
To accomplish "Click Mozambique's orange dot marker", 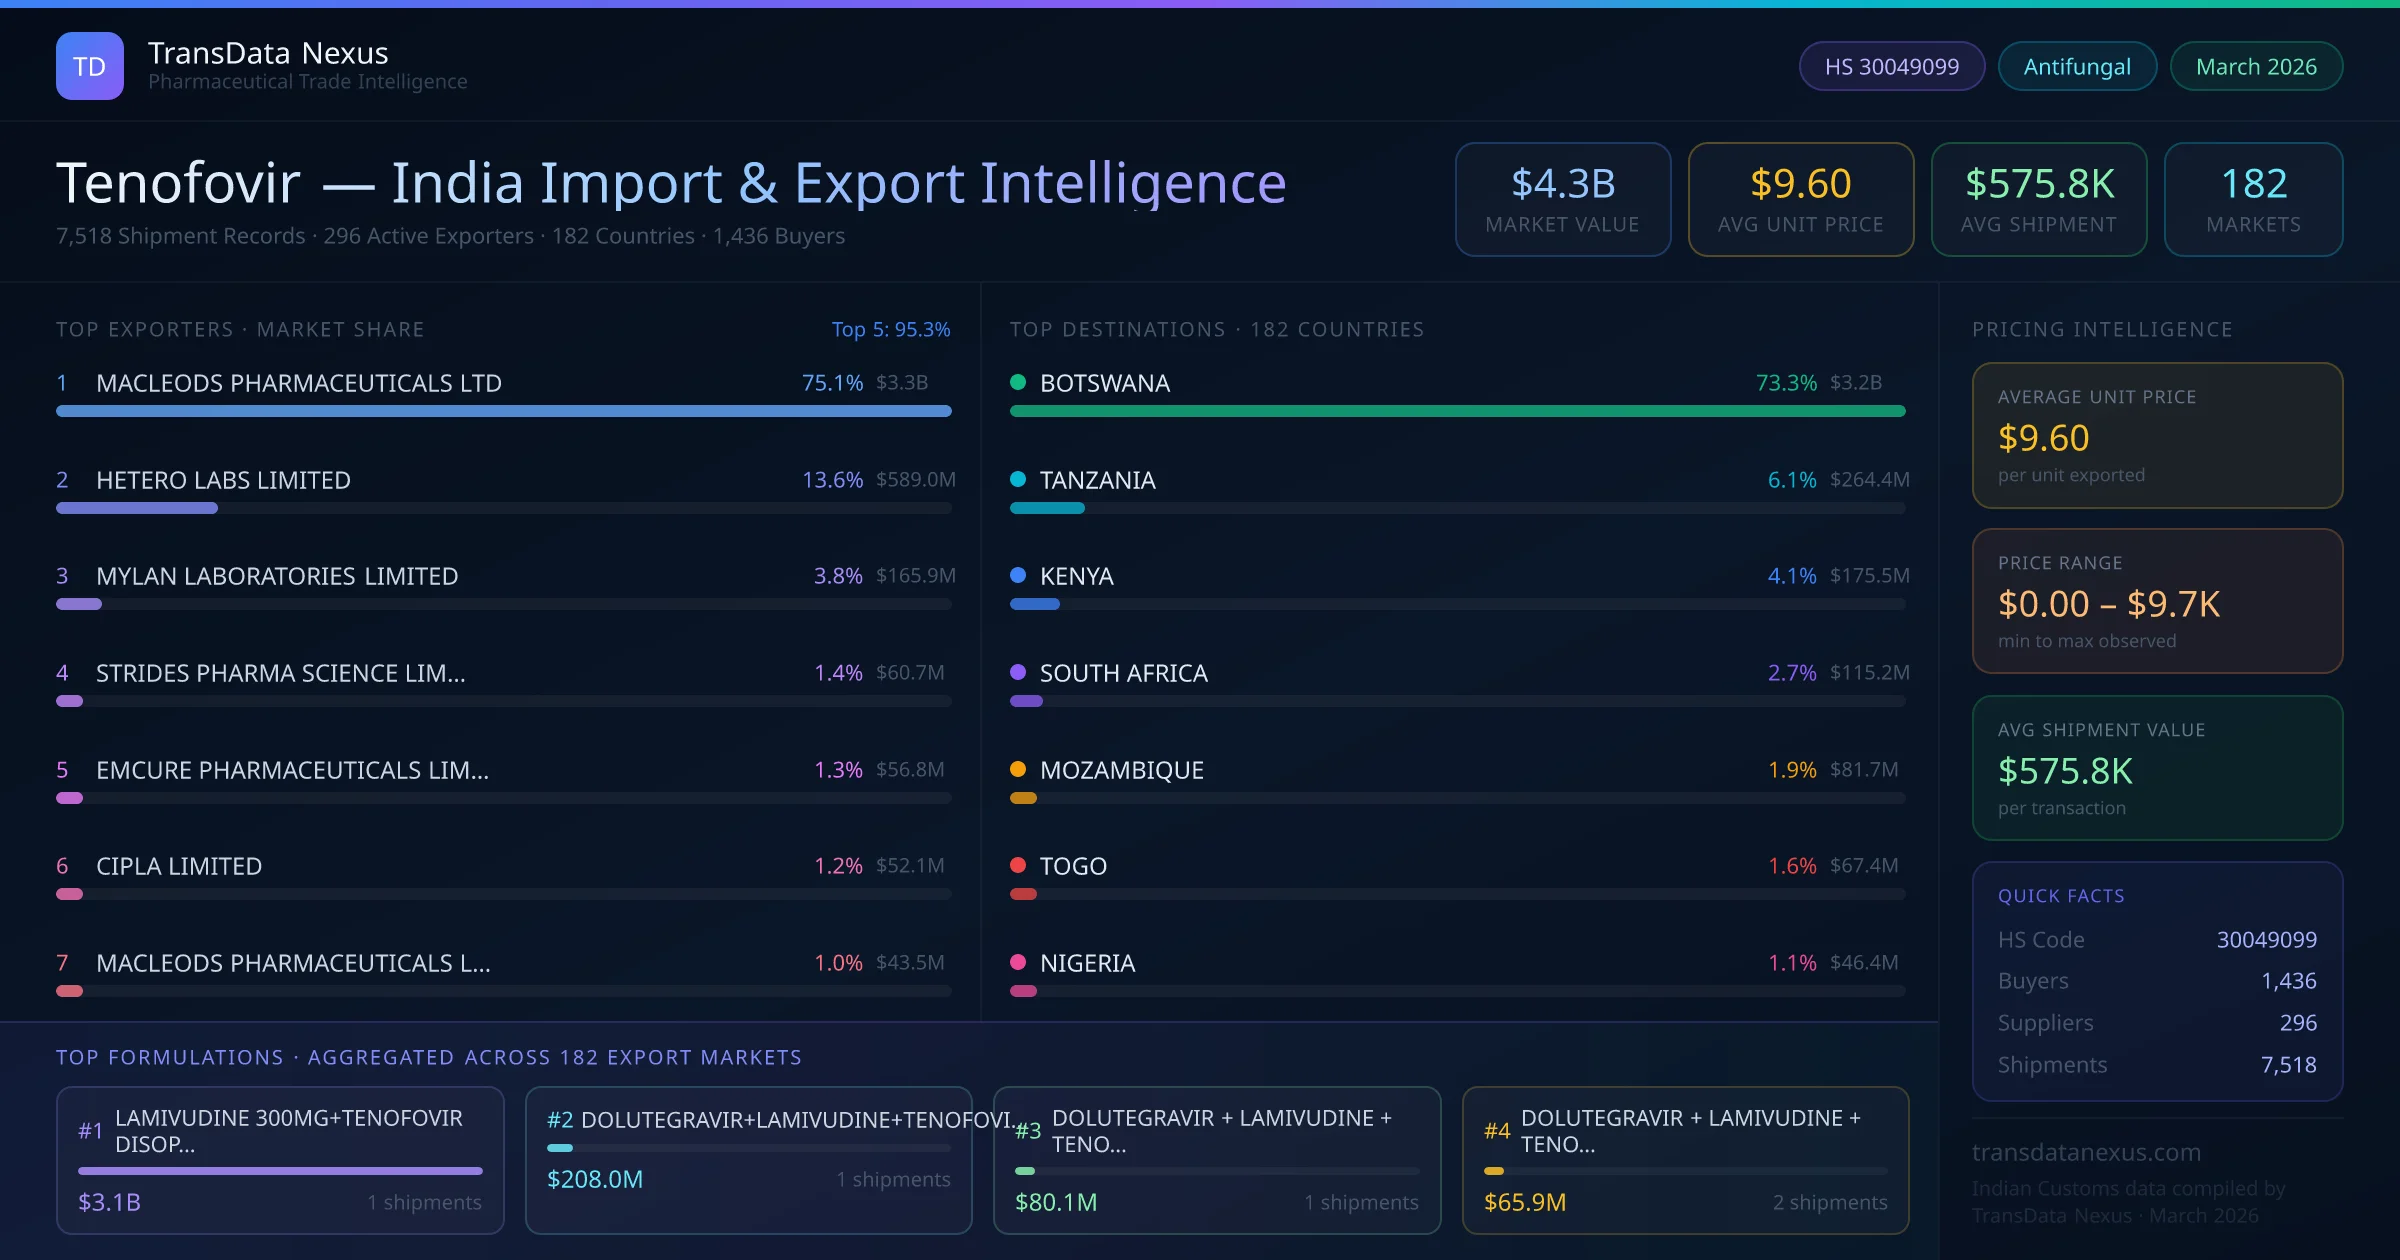I will [1018, 769].
